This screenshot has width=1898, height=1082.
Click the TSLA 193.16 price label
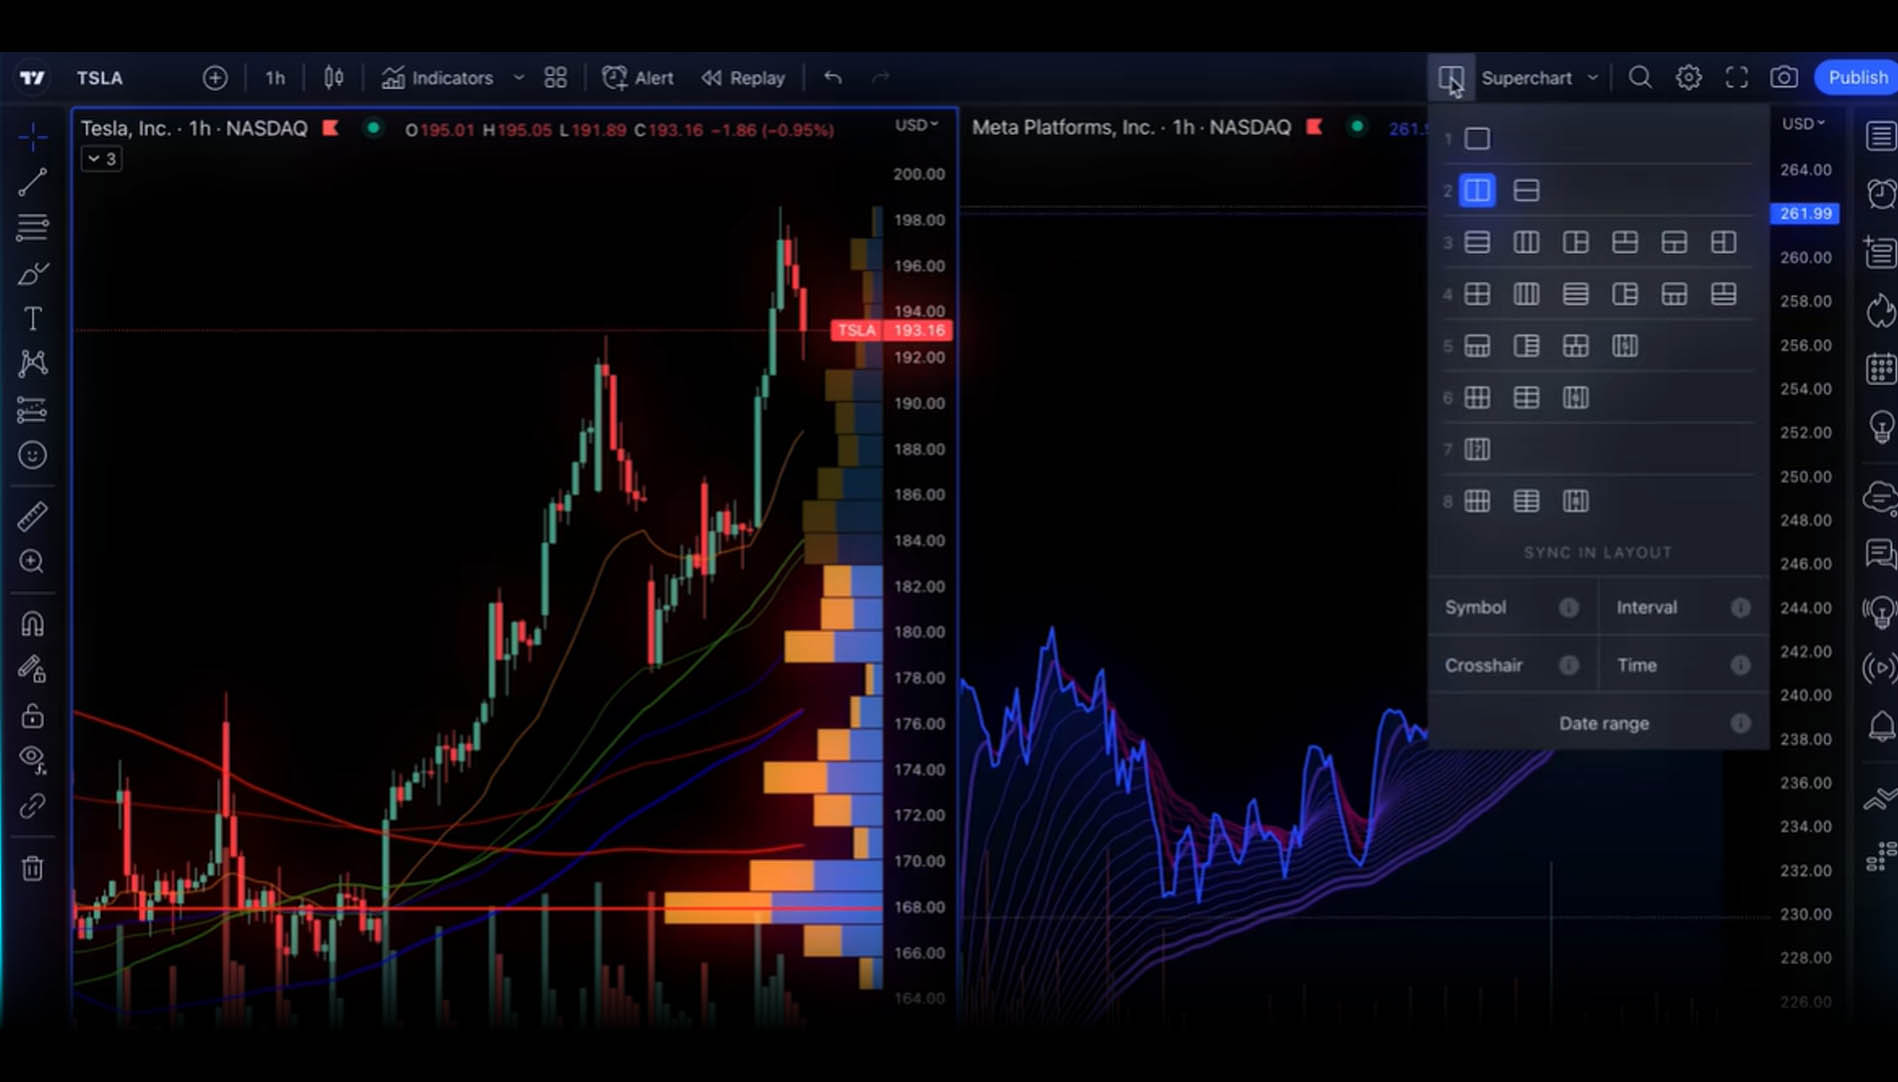(891, 330)
